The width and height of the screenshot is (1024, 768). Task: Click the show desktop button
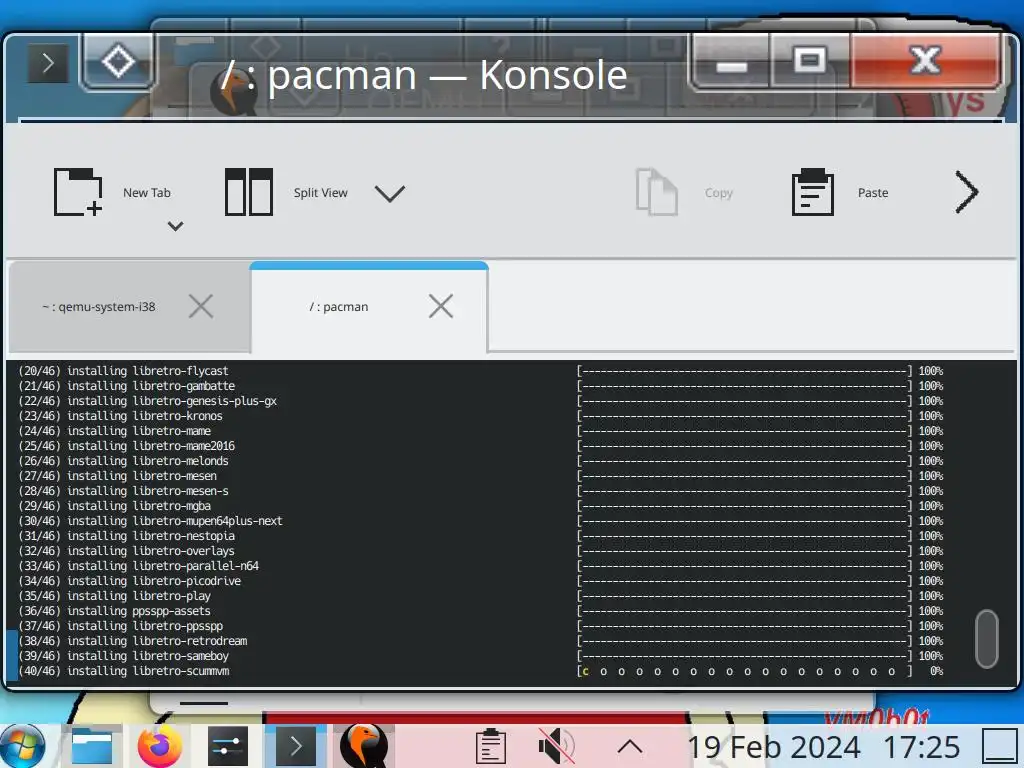1000,746
